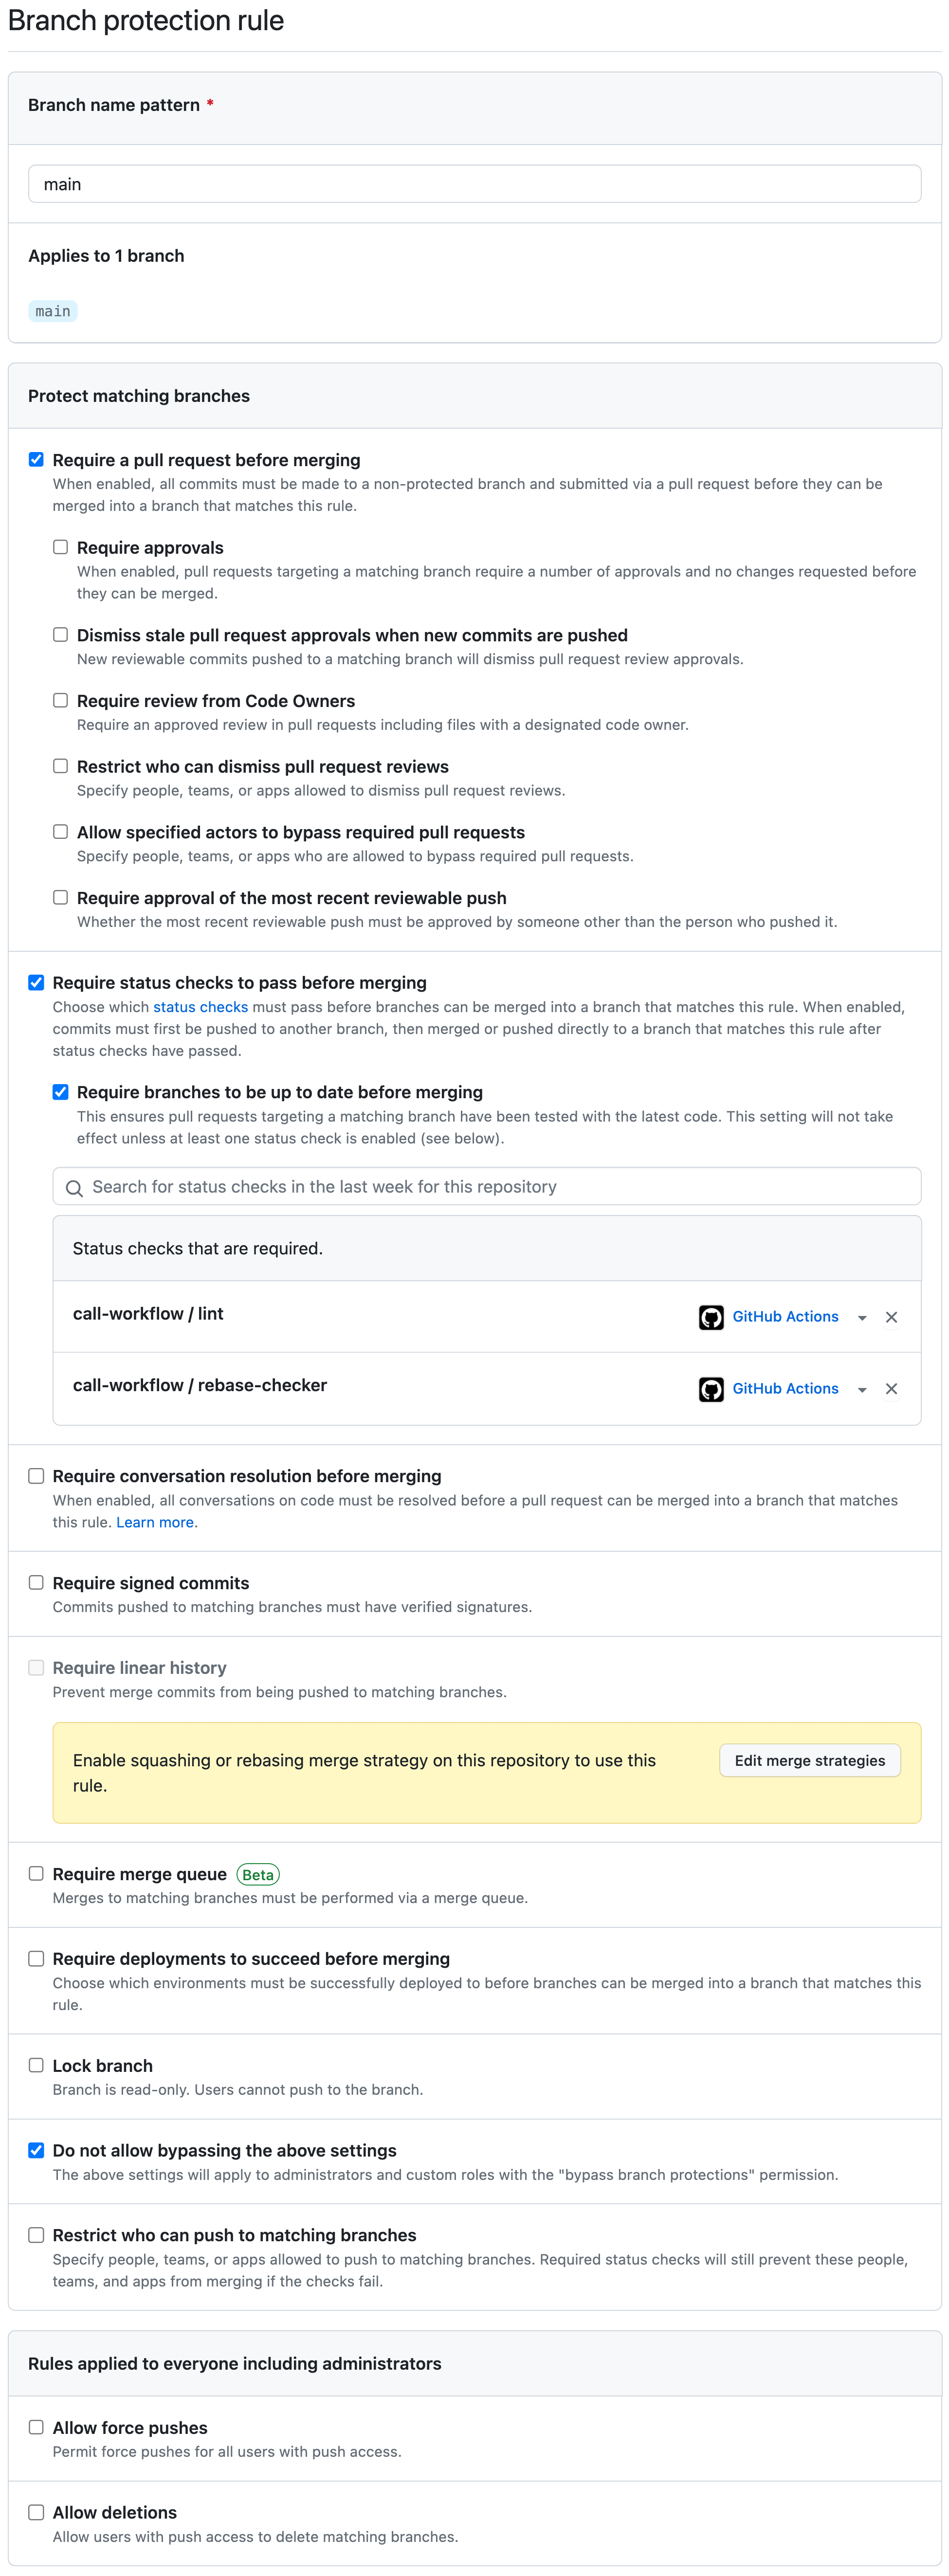Uncheck Require a pull request before merging
949x2576 pixels.
coord(36,459)
